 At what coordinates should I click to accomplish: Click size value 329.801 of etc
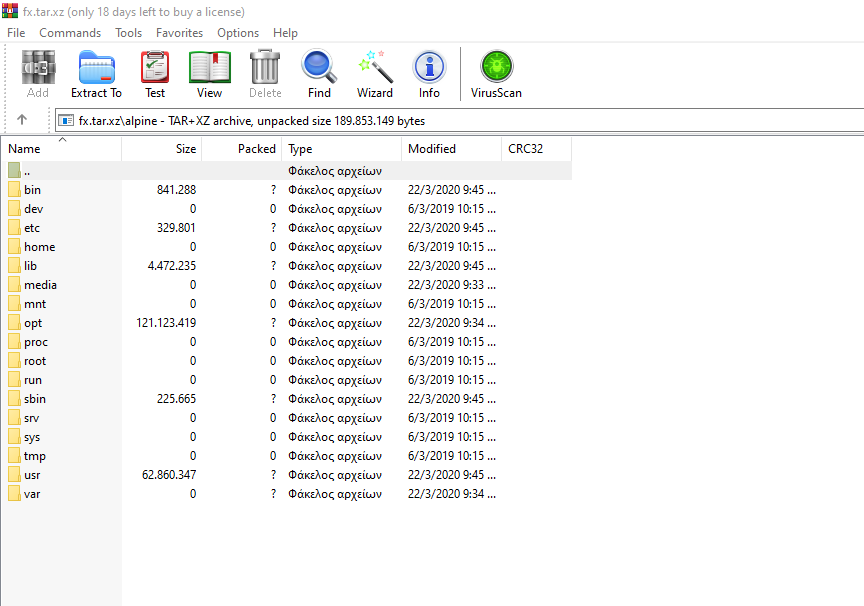[176, 228]
